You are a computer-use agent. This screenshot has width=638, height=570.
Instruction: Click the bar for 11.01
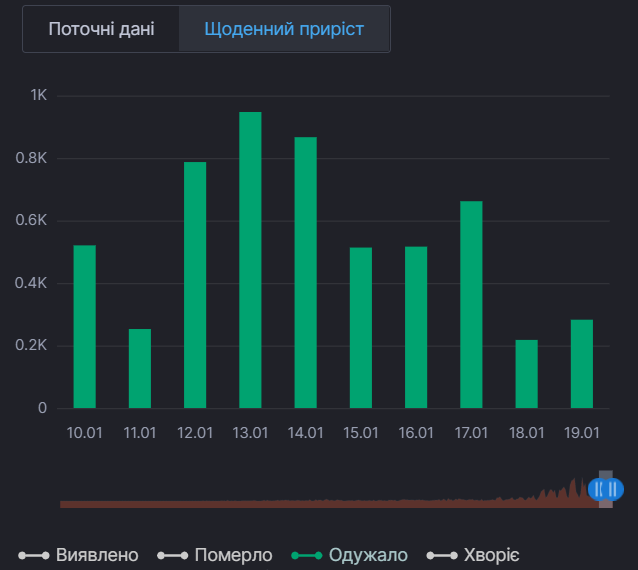coord(140,369)
